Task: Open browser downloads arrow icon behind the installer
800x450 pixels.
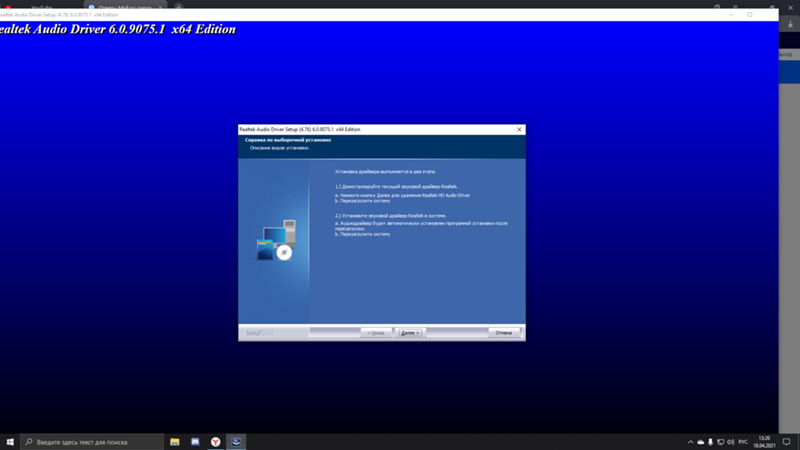Action: click(790, 24)
